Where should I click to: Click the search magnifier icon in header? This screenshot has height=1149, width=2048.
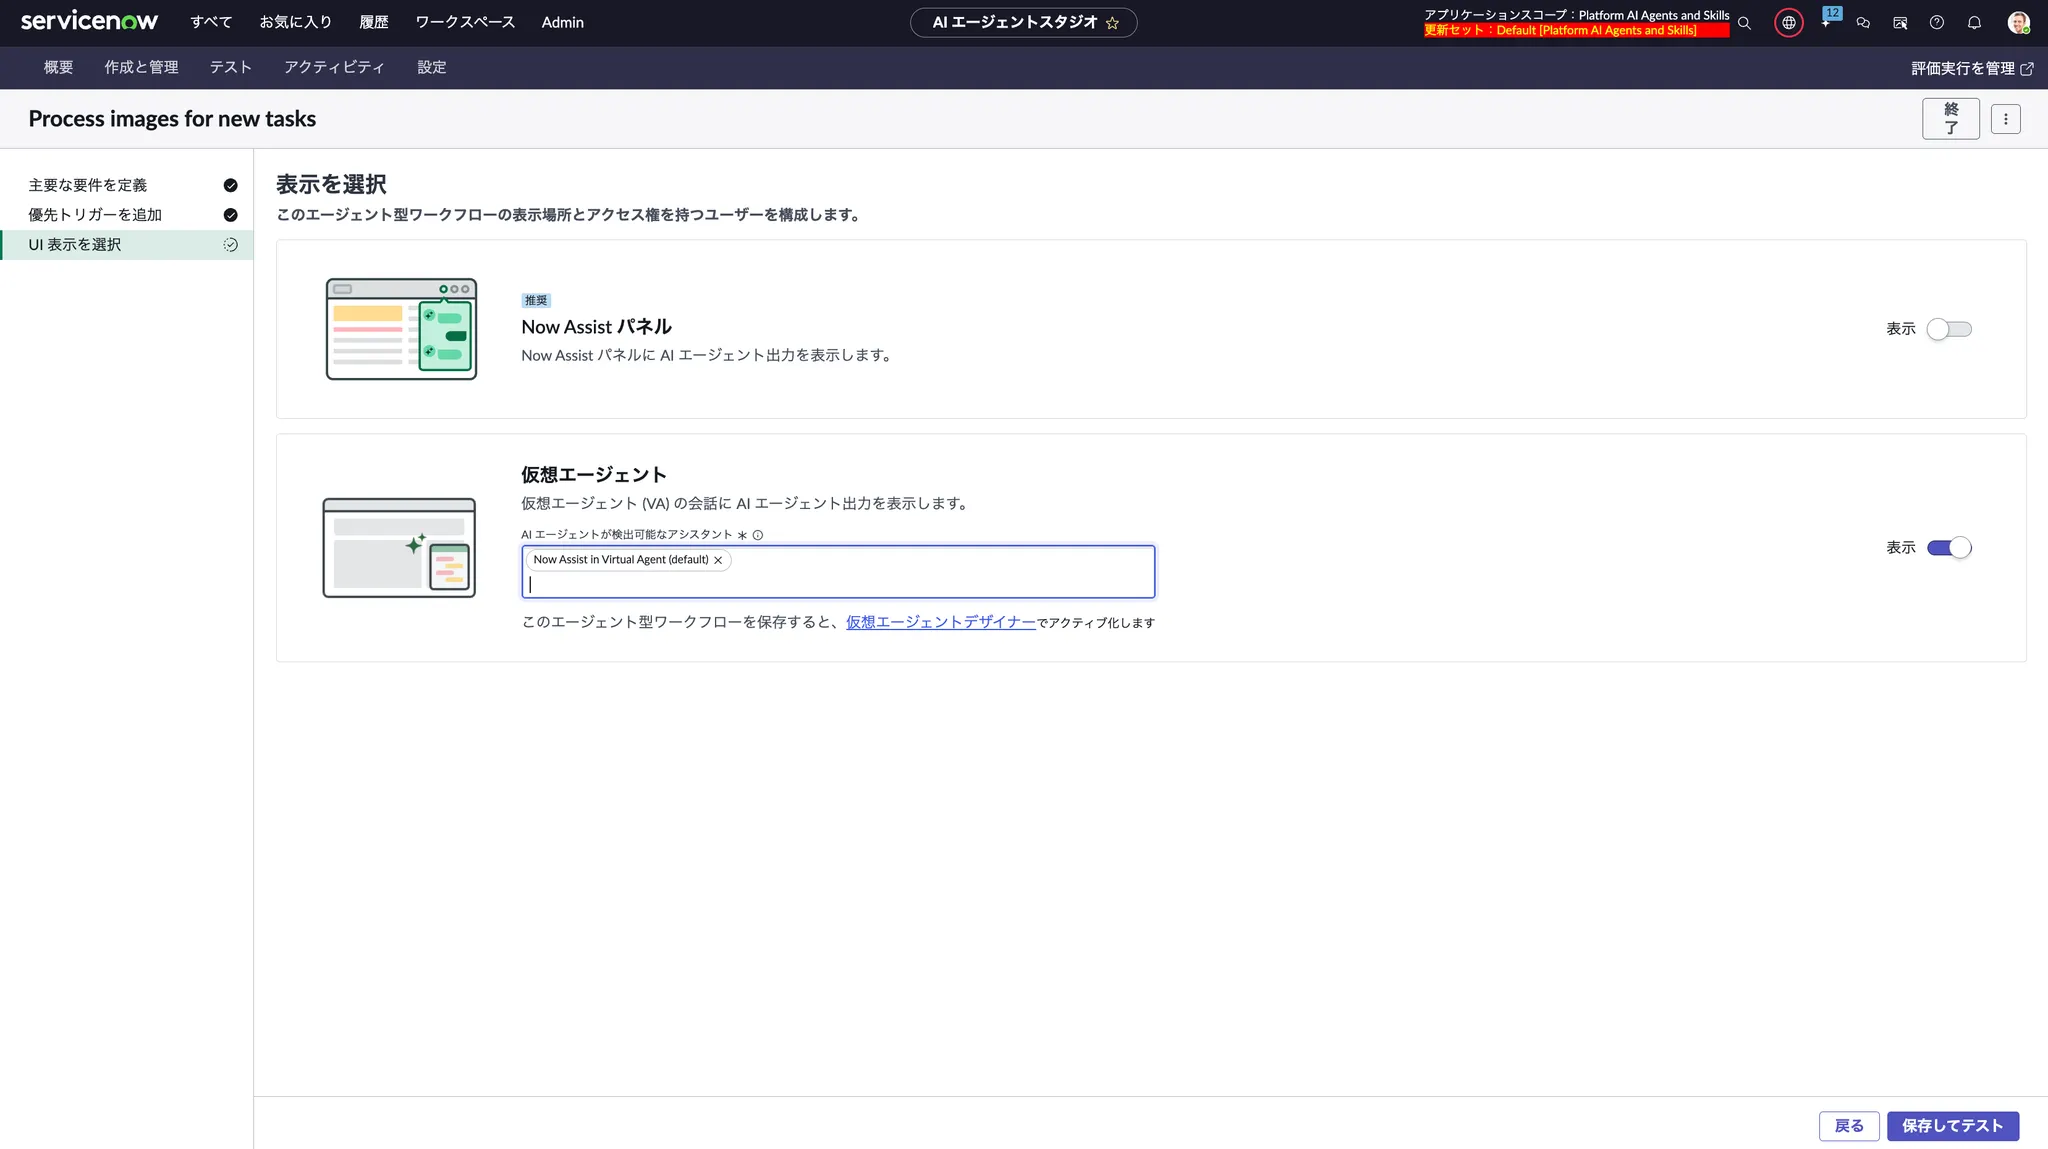point(1744,23)
